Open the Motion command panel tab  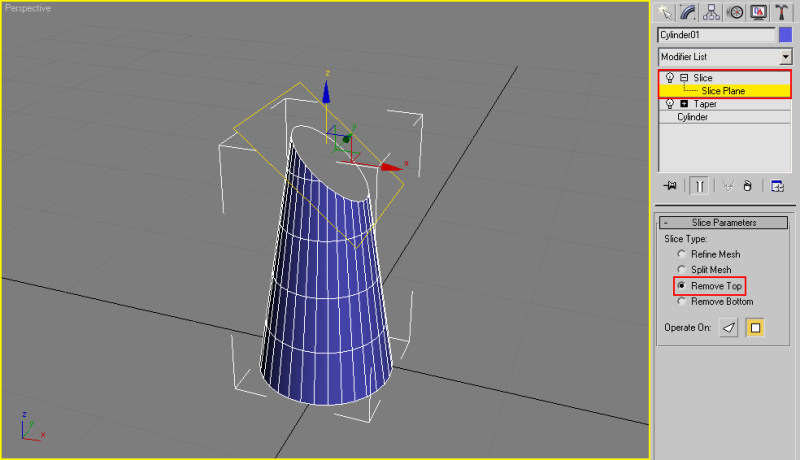pyautogui.click(x=735, y=12)
